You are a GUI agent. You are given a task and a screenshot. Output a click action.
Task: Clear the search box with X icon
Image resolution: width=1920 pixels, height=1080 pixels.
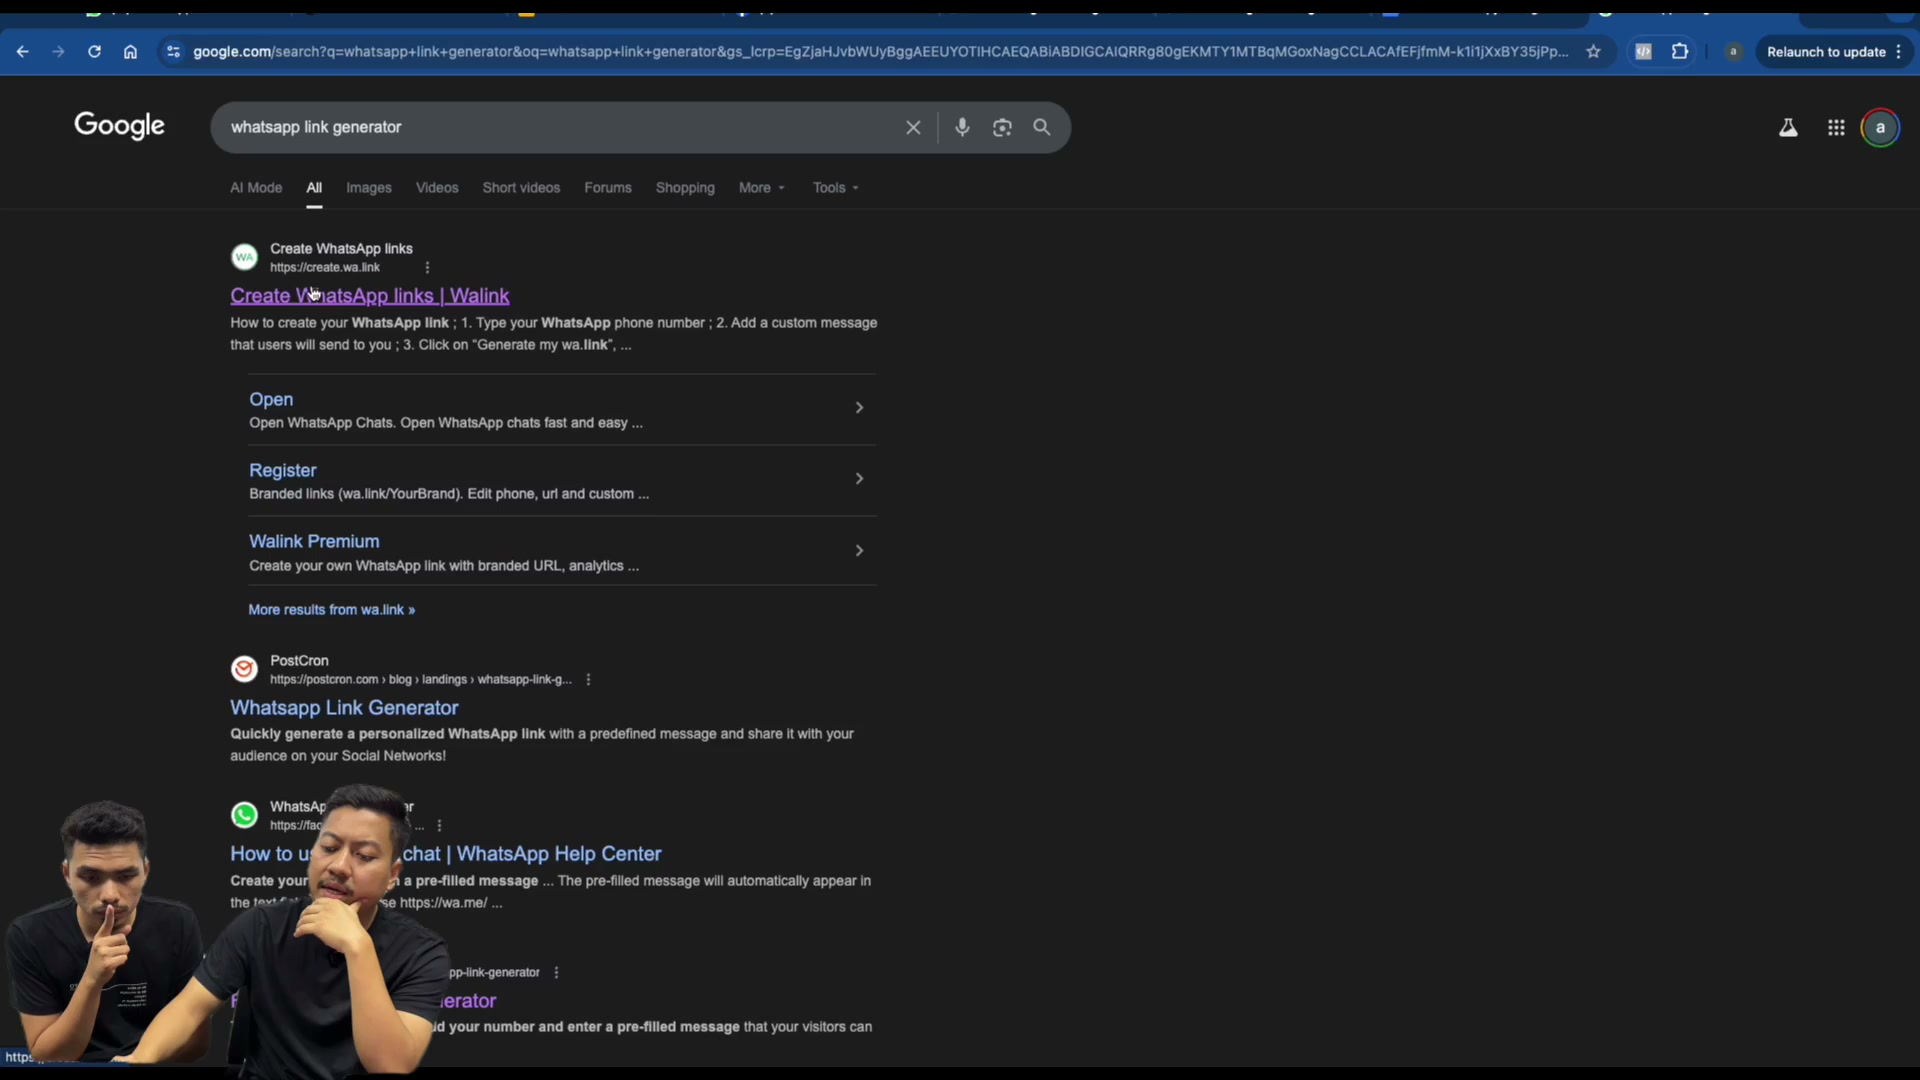[x=913, y=128]
